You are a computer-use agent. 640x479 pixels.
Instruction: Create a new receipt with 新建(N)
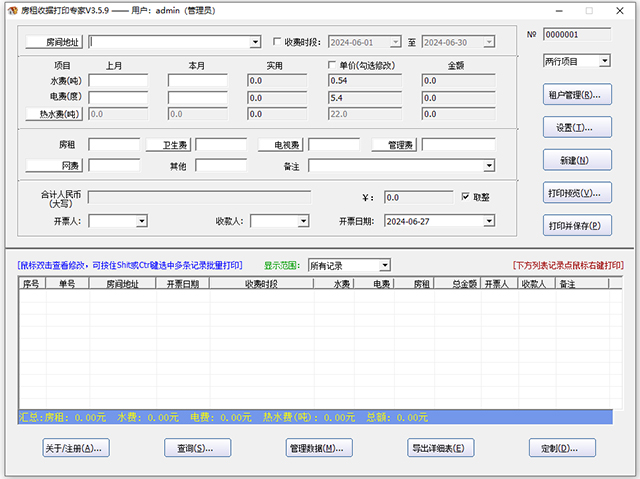(x=577, y=160)
